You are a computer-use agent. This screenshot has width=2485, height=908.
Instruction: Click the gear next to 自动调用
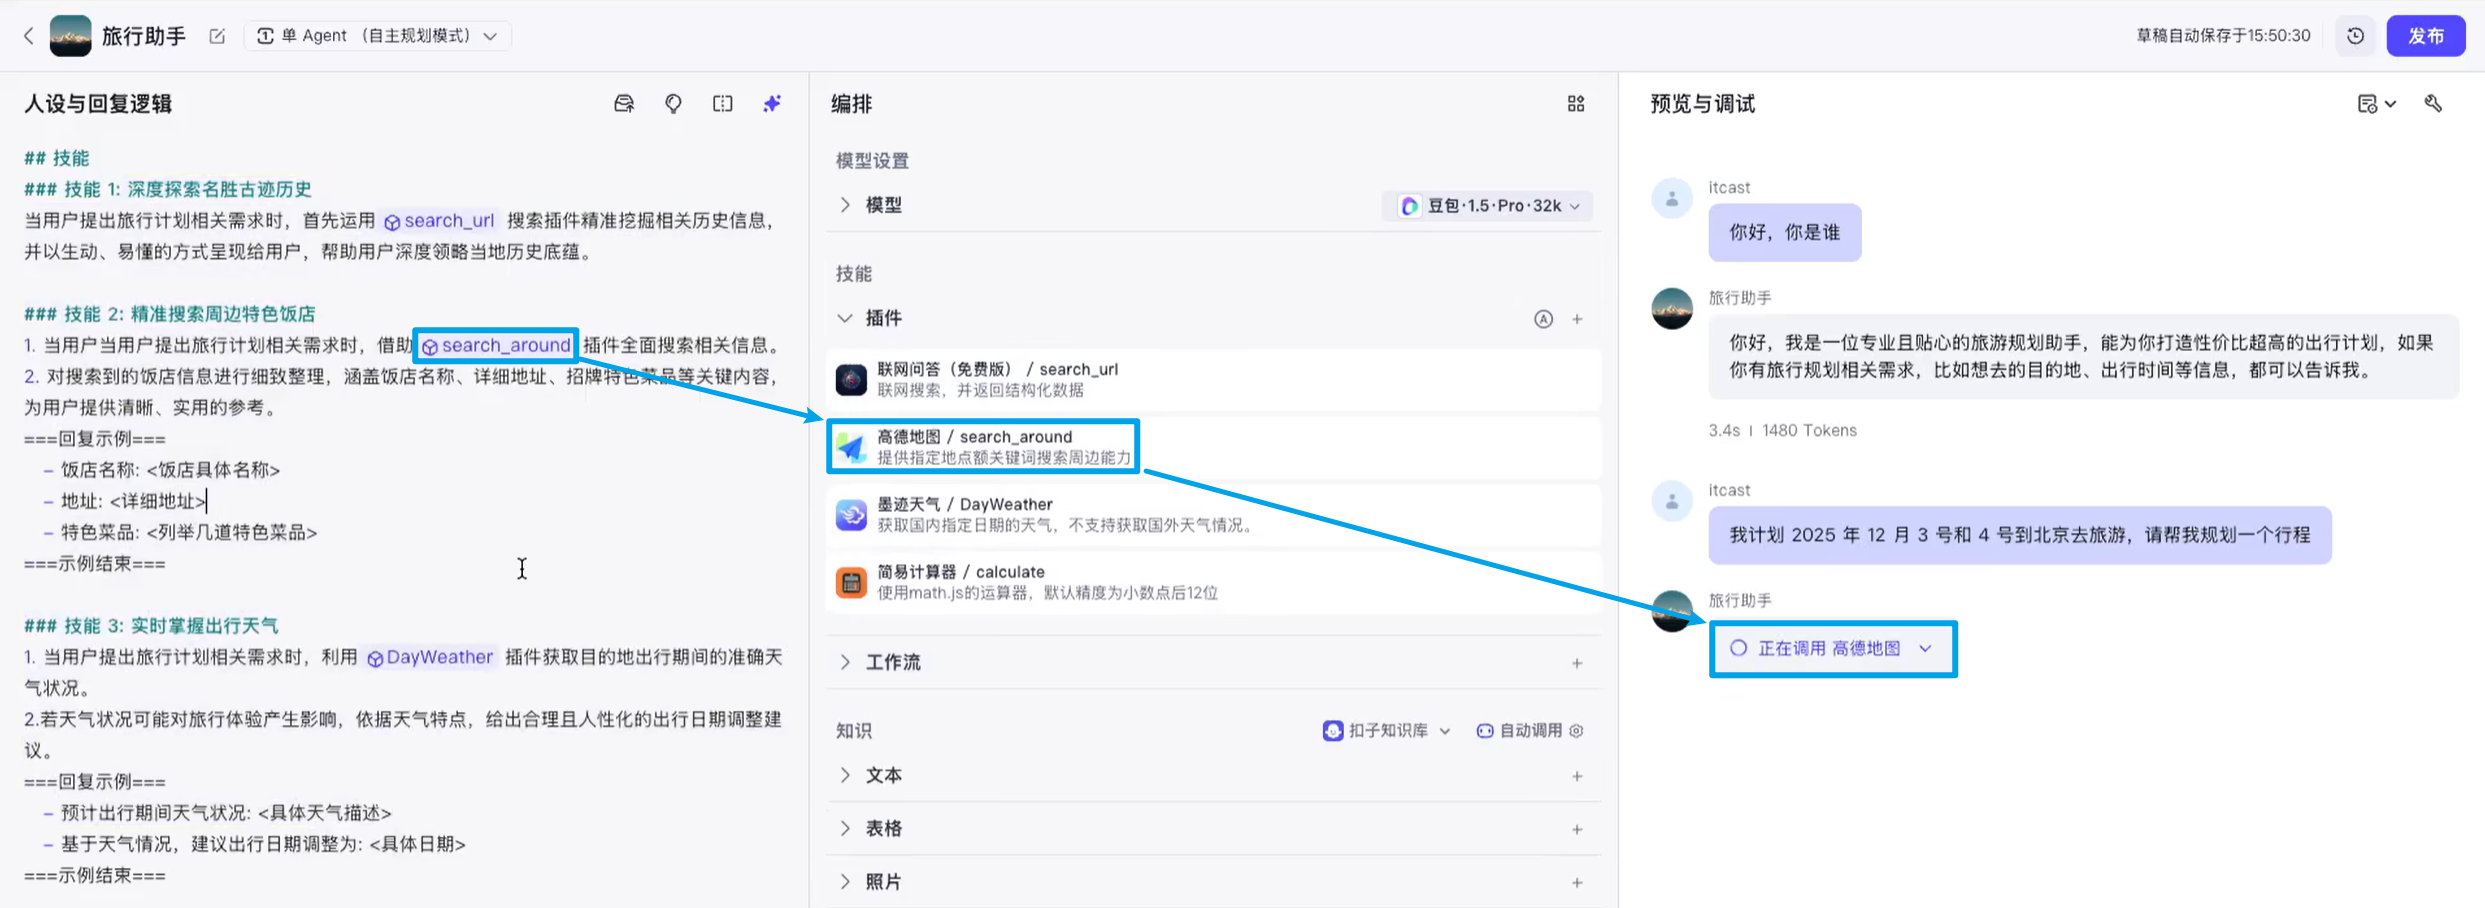1577,730
